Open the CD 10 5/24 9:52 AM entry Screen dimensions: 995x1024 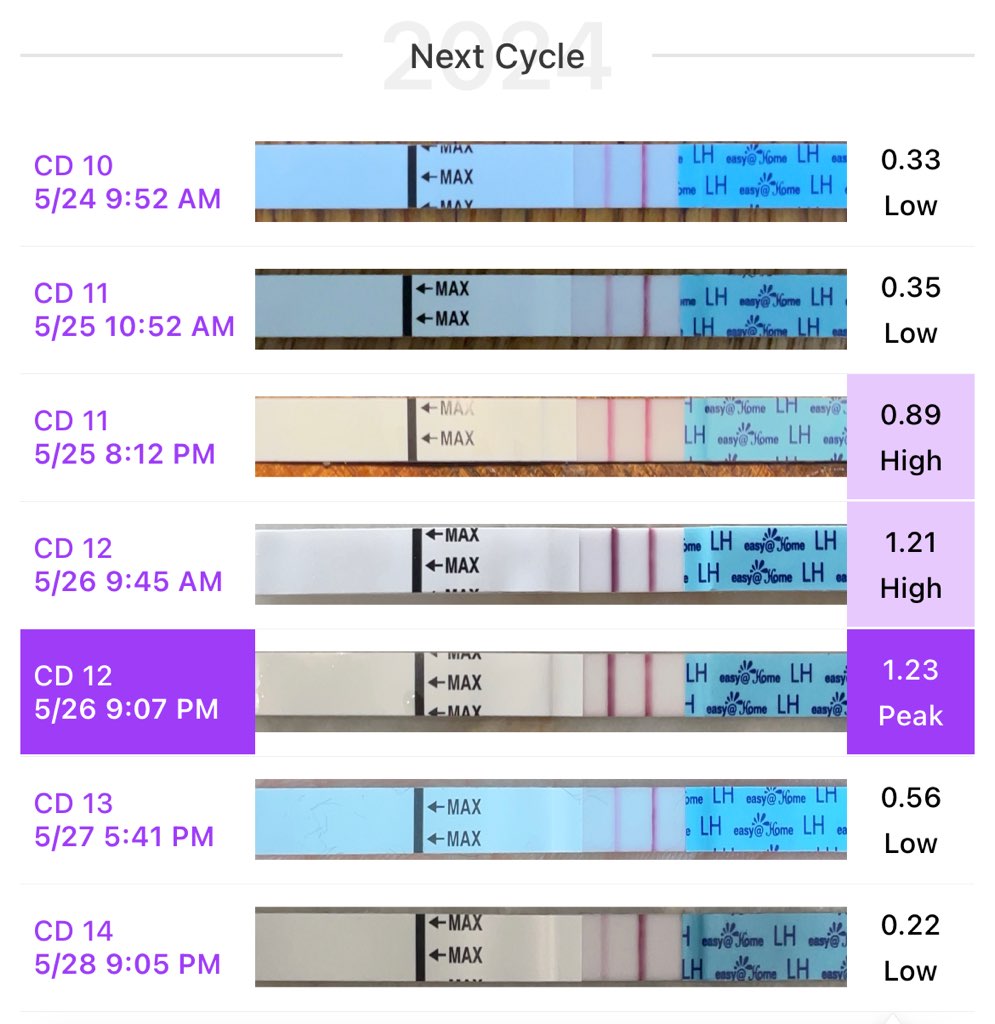click(x=128, y=182)
